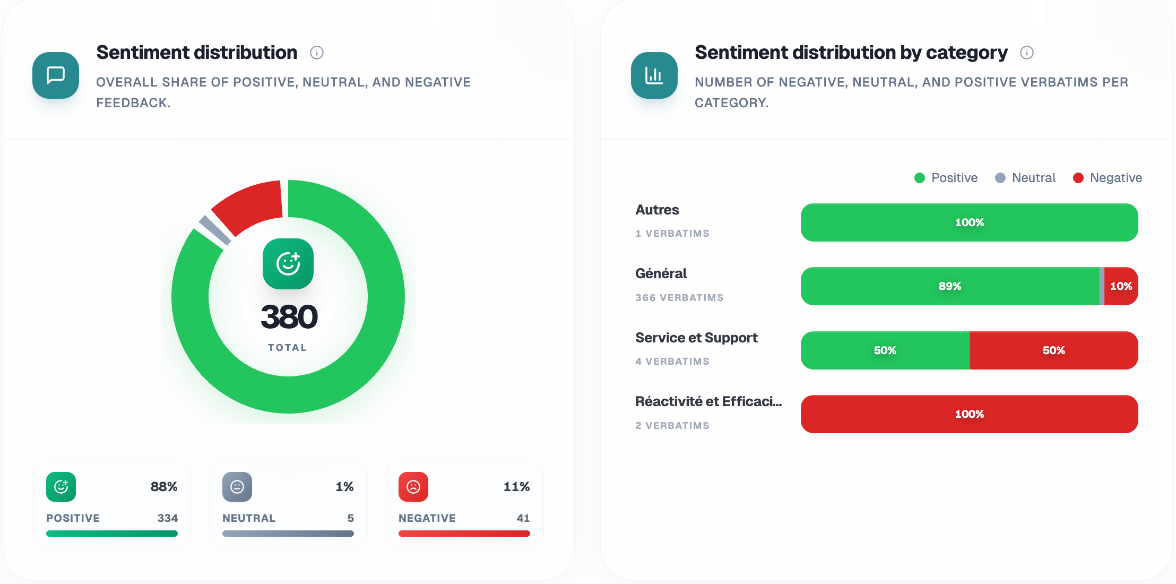Toggle Positive series in chart legend
This screenshot has height=584, width=1176.
946,178
